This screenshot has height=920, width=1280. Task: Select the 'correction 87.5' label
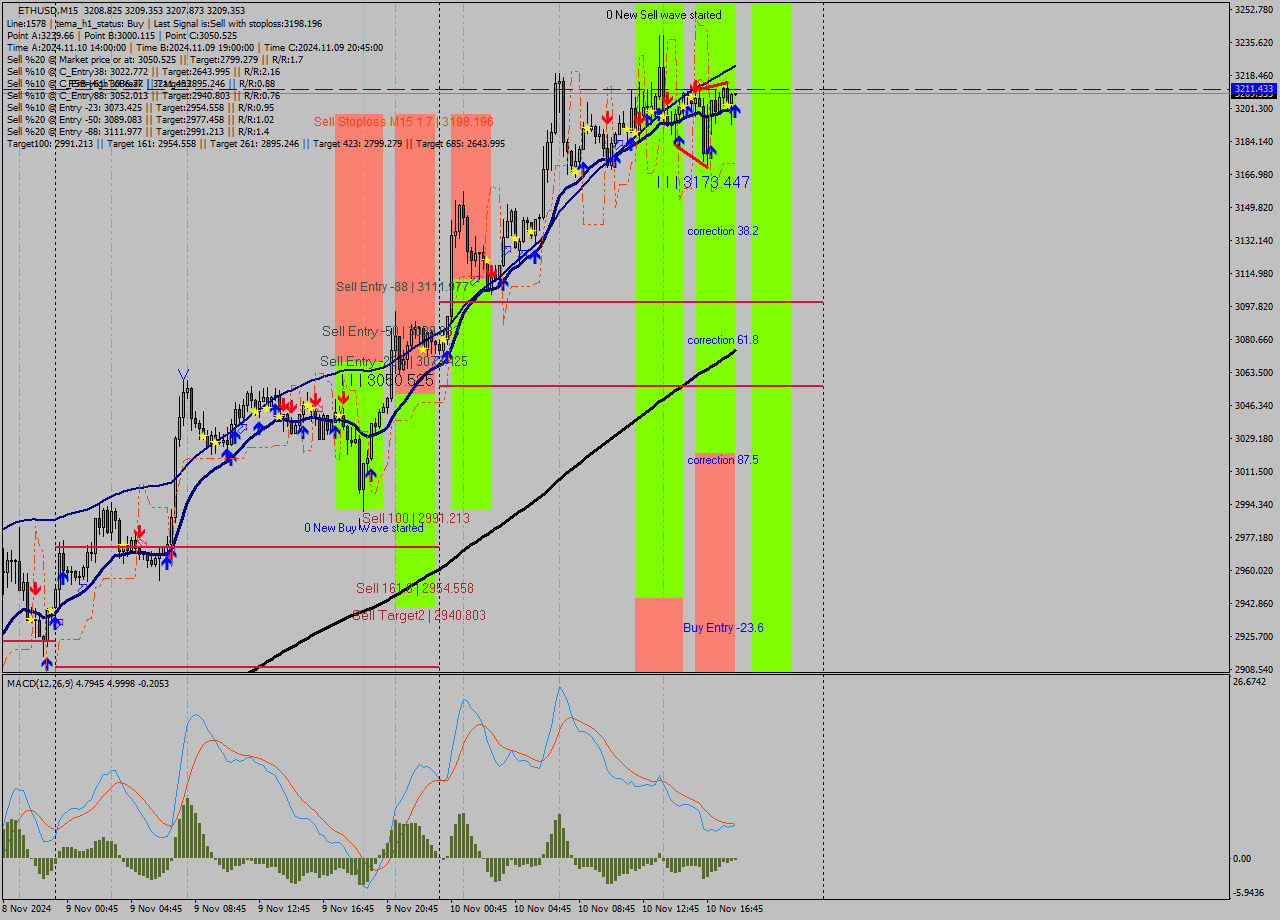723,460
